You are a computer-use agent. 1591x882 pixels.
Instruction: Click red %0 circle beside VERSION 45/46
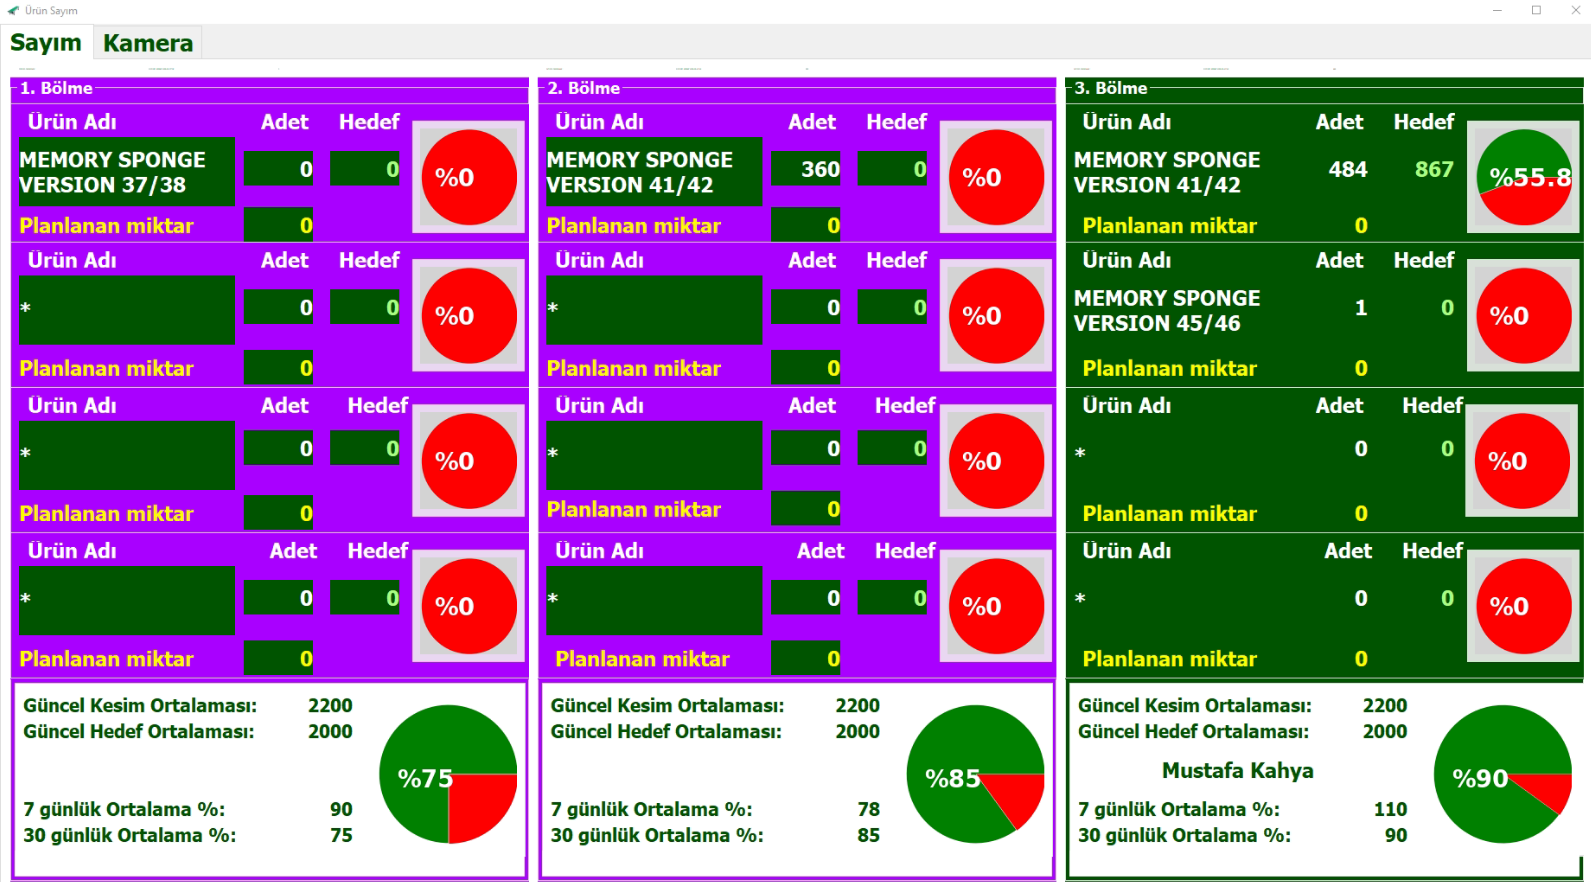point(1524,316)
